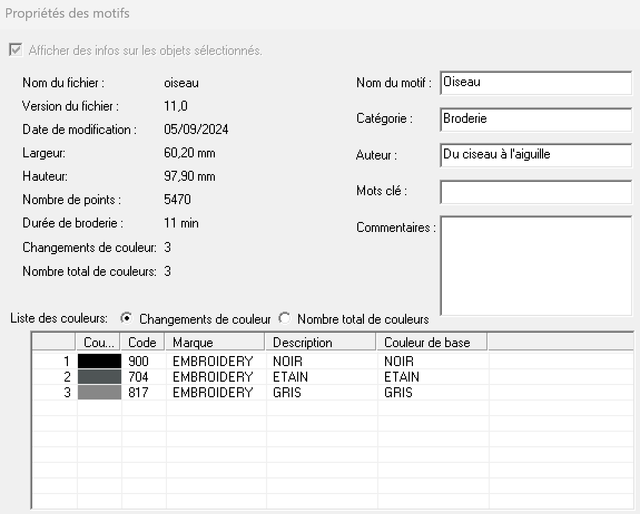
Task: Click the 'Largeur:' label
Action: tap(44, 153)
